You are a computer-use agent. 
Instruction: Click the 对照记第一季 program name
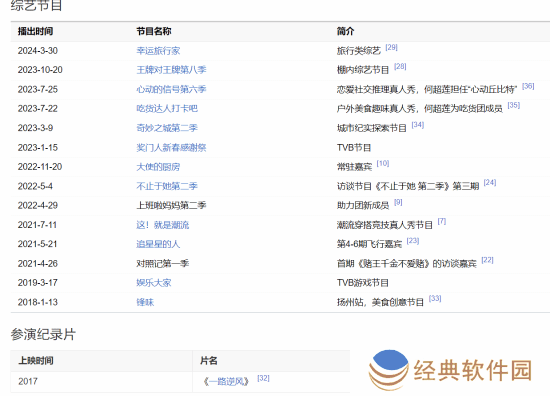(163, 263)
